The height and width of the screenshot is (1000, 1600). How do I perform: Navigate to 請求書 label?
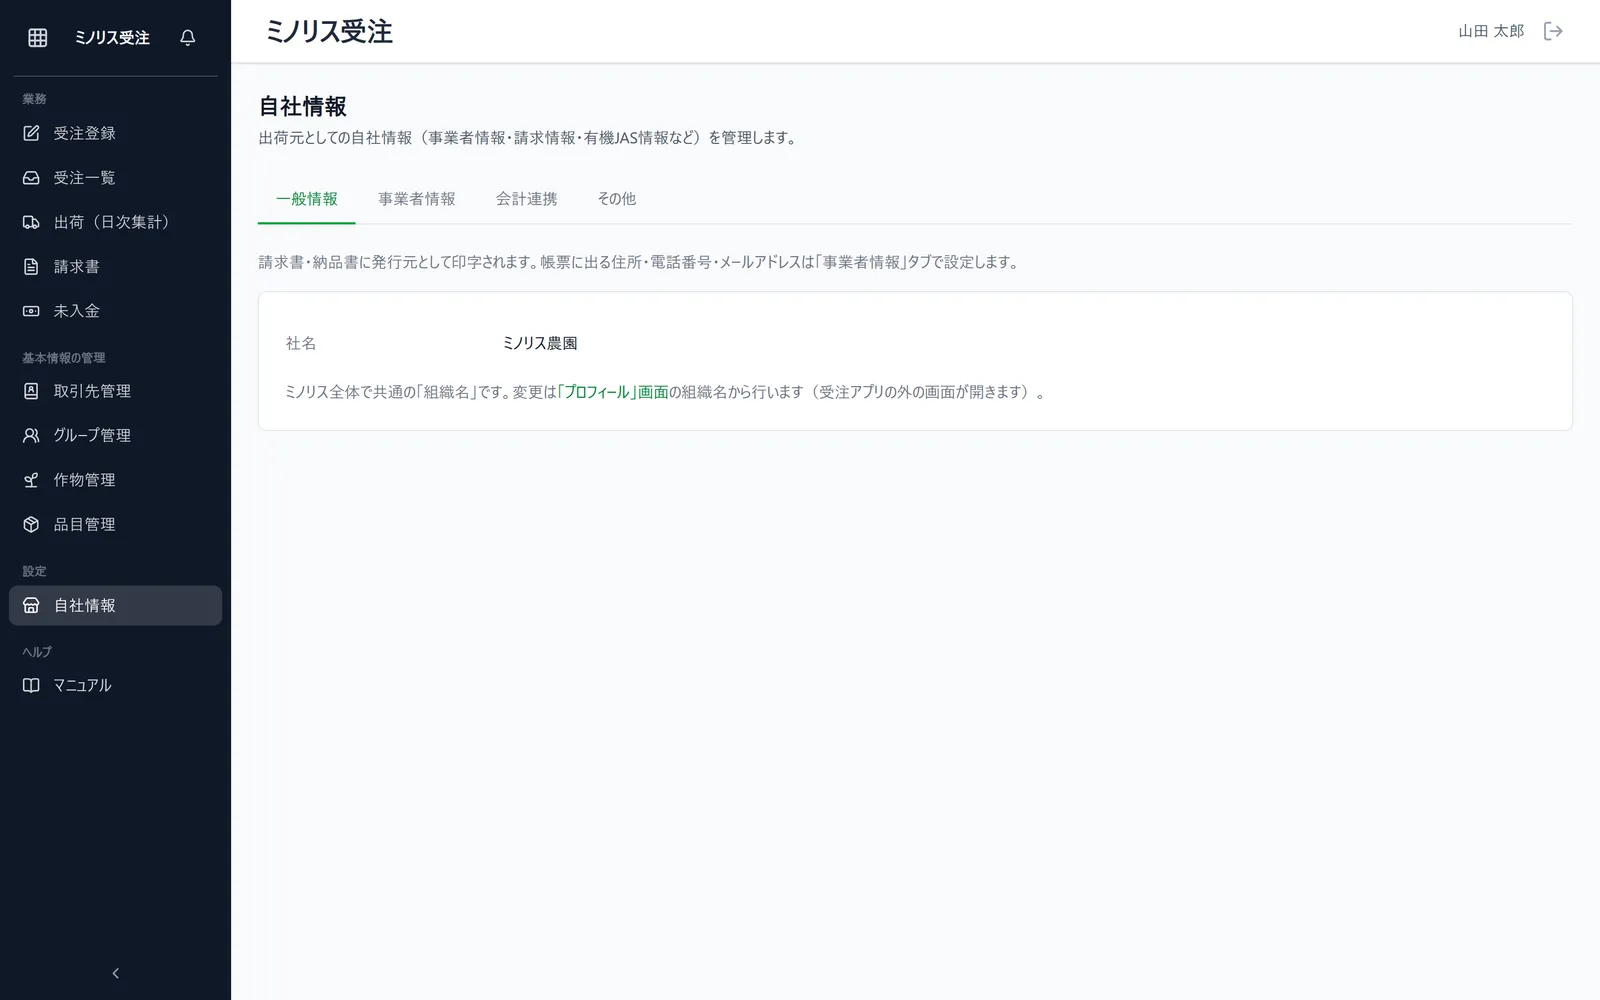77,267
